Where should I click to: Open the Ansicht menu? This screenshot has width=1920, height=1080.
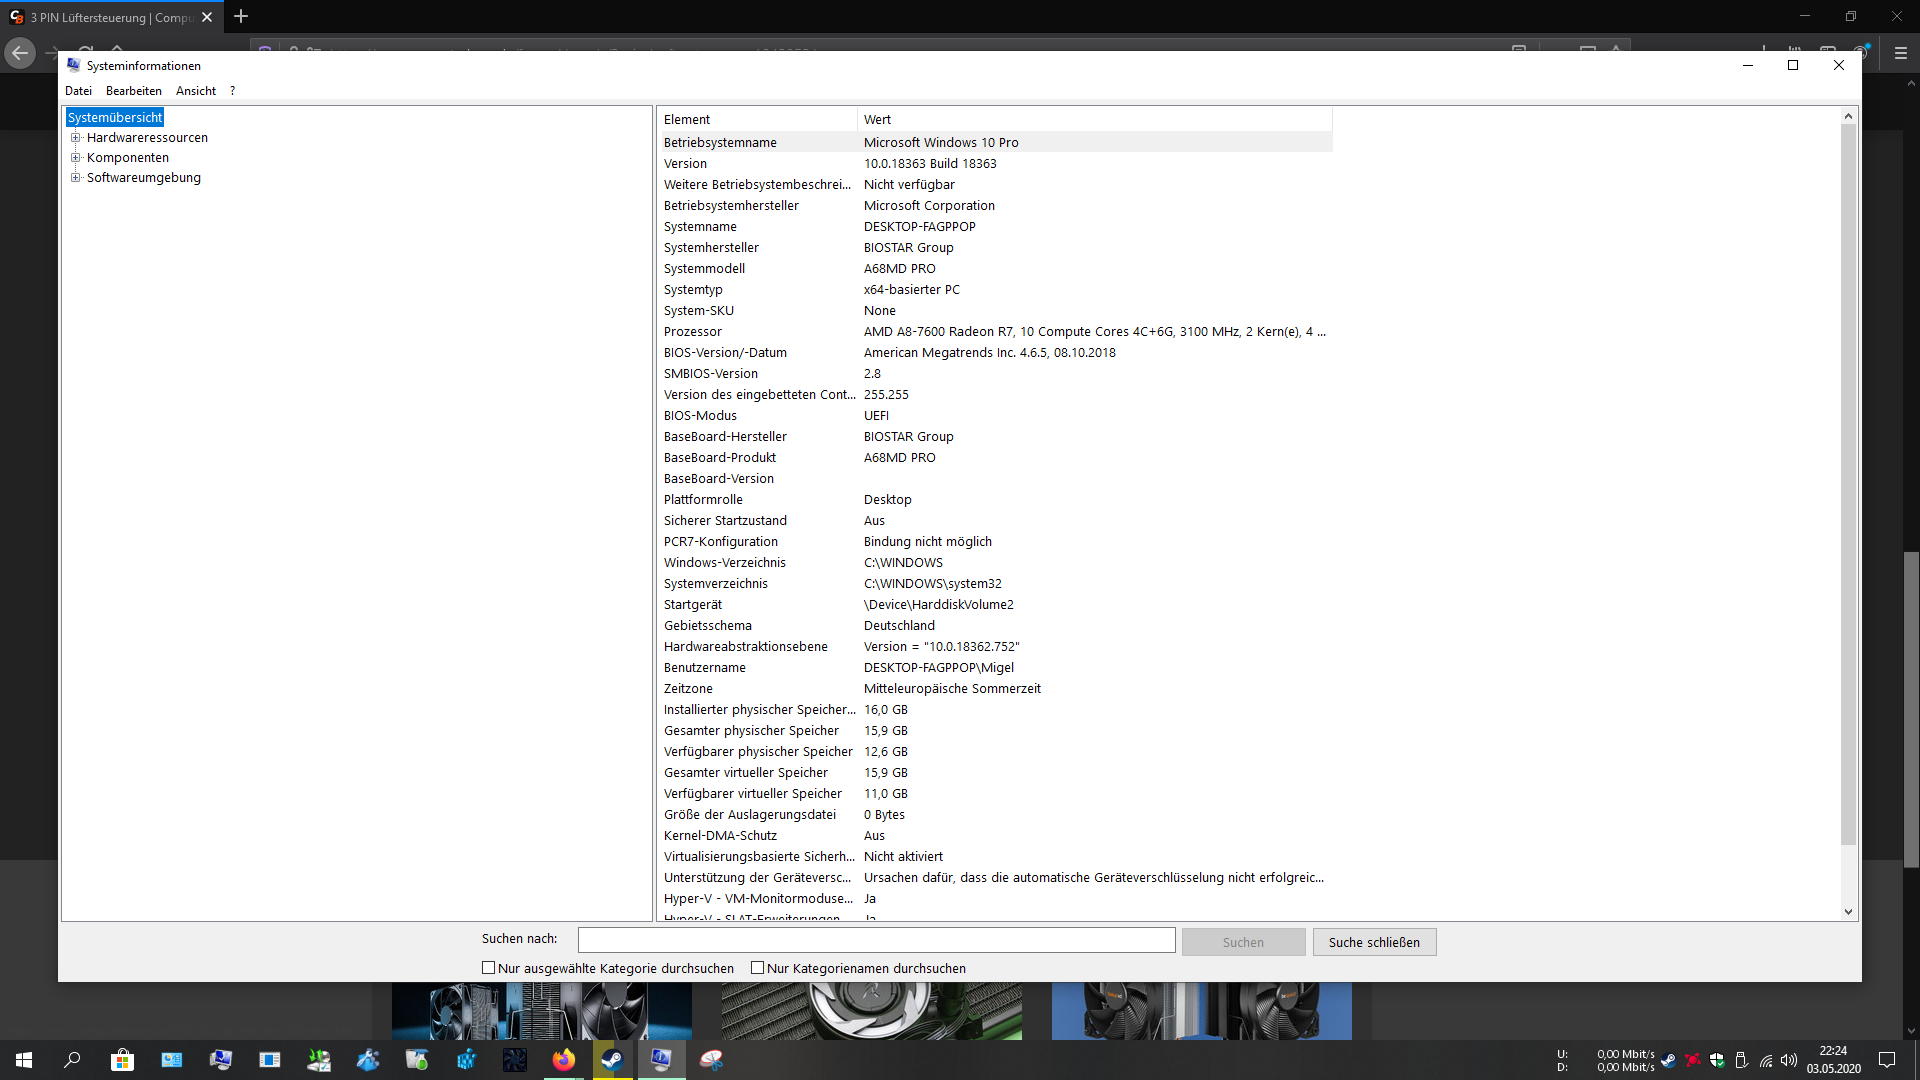click(x=196, y=91)
